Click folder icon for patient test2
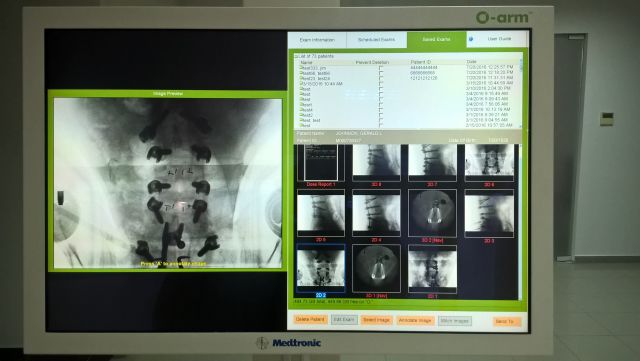The height and width of the screenshot is (361, 640). click(x=301, y=116)
